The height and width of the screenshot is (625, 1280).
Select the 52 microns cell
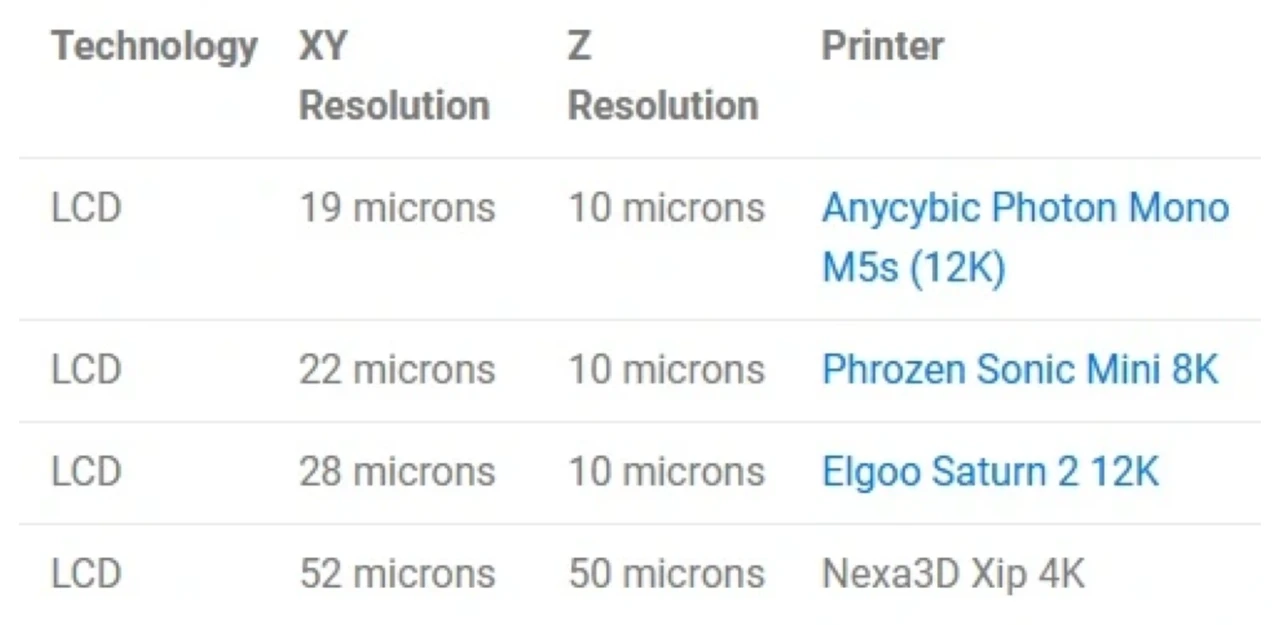click(x=397, y=574)
